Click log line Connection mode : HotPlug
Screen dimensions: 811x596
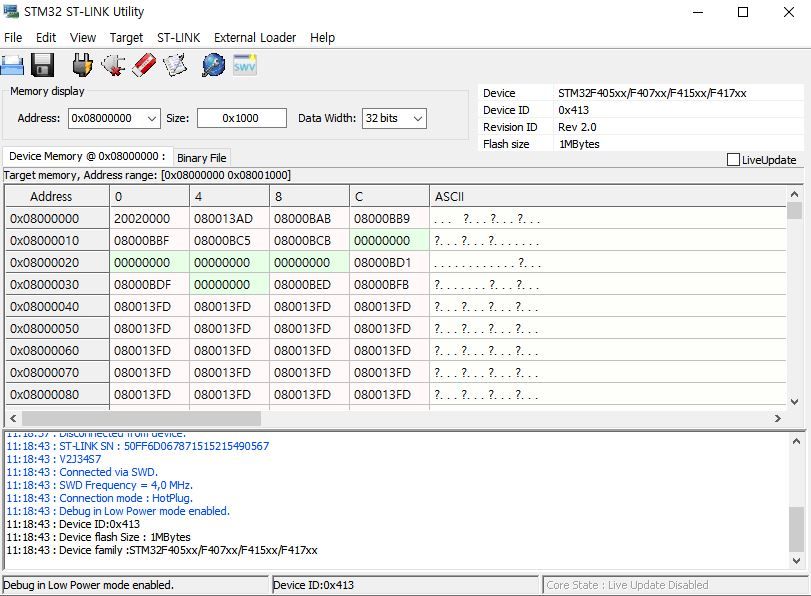coord(99,498)
